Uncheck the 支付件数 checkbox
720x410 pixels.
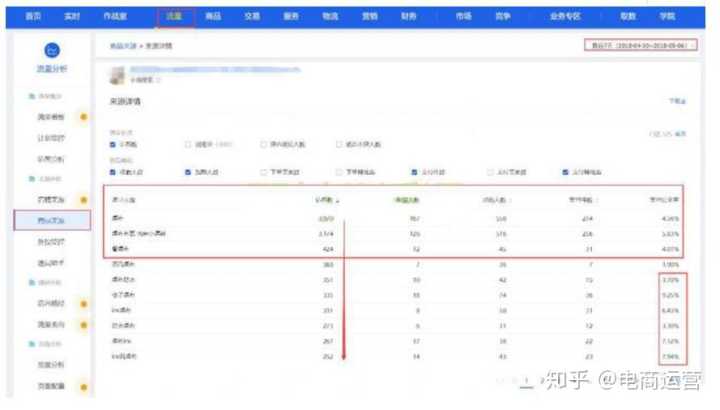coord(414,172)
